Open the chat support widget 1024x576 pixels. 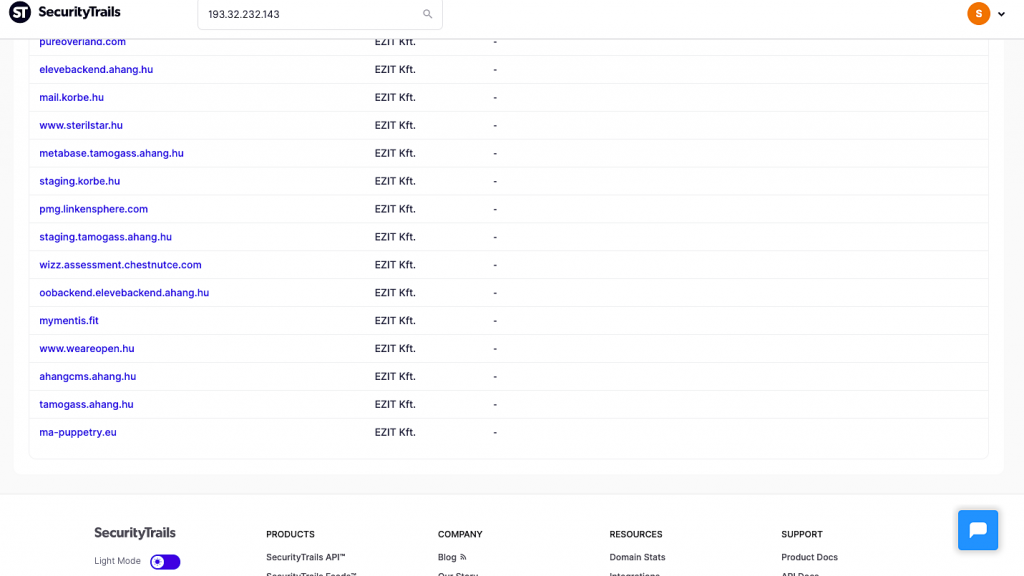978,530
